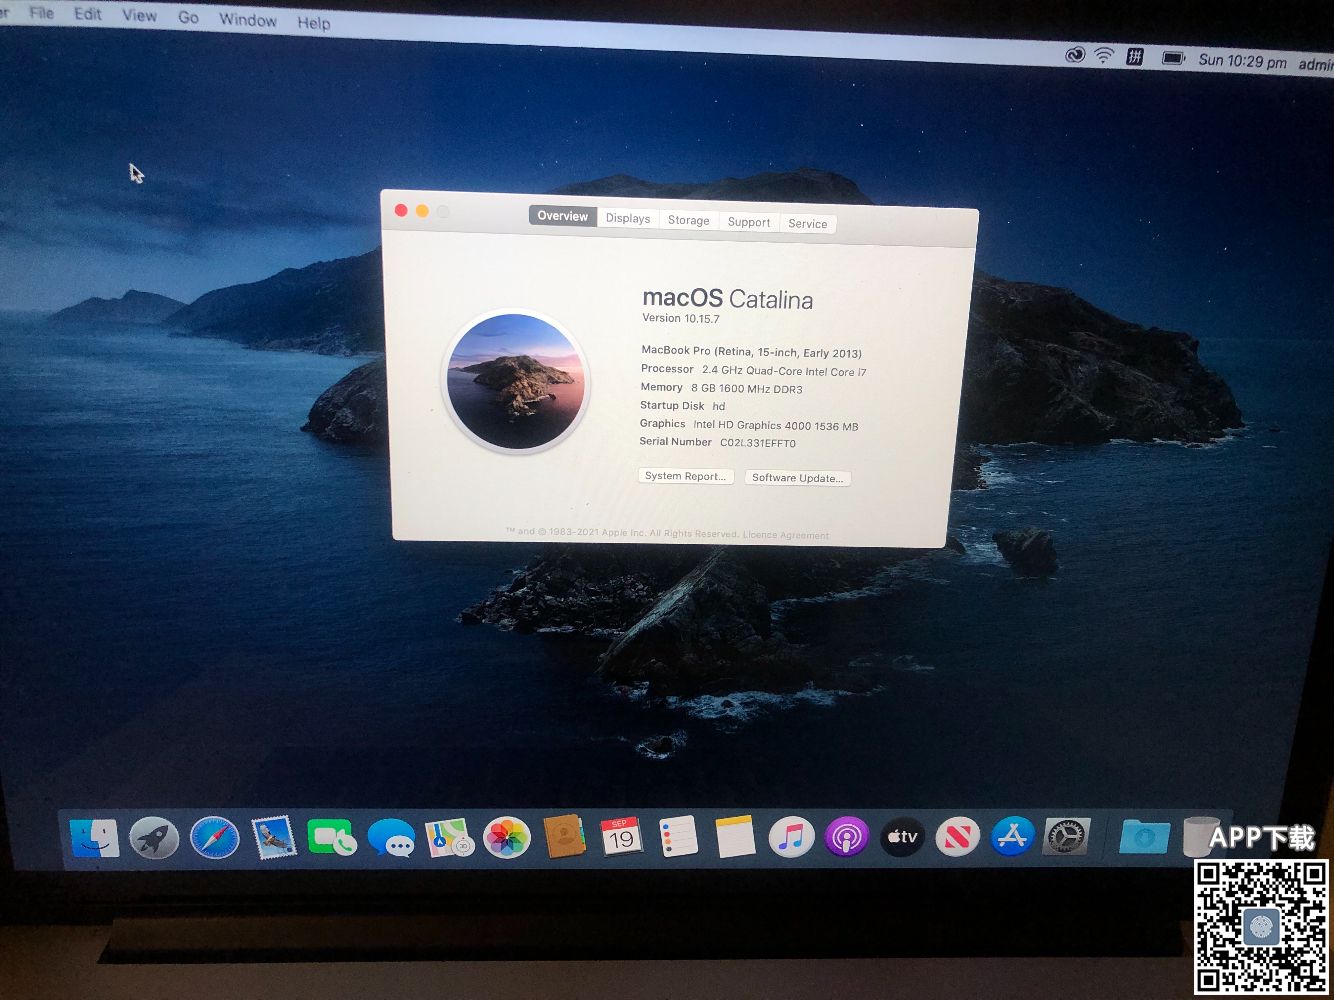Open the File menu

[x=42, y=13]
